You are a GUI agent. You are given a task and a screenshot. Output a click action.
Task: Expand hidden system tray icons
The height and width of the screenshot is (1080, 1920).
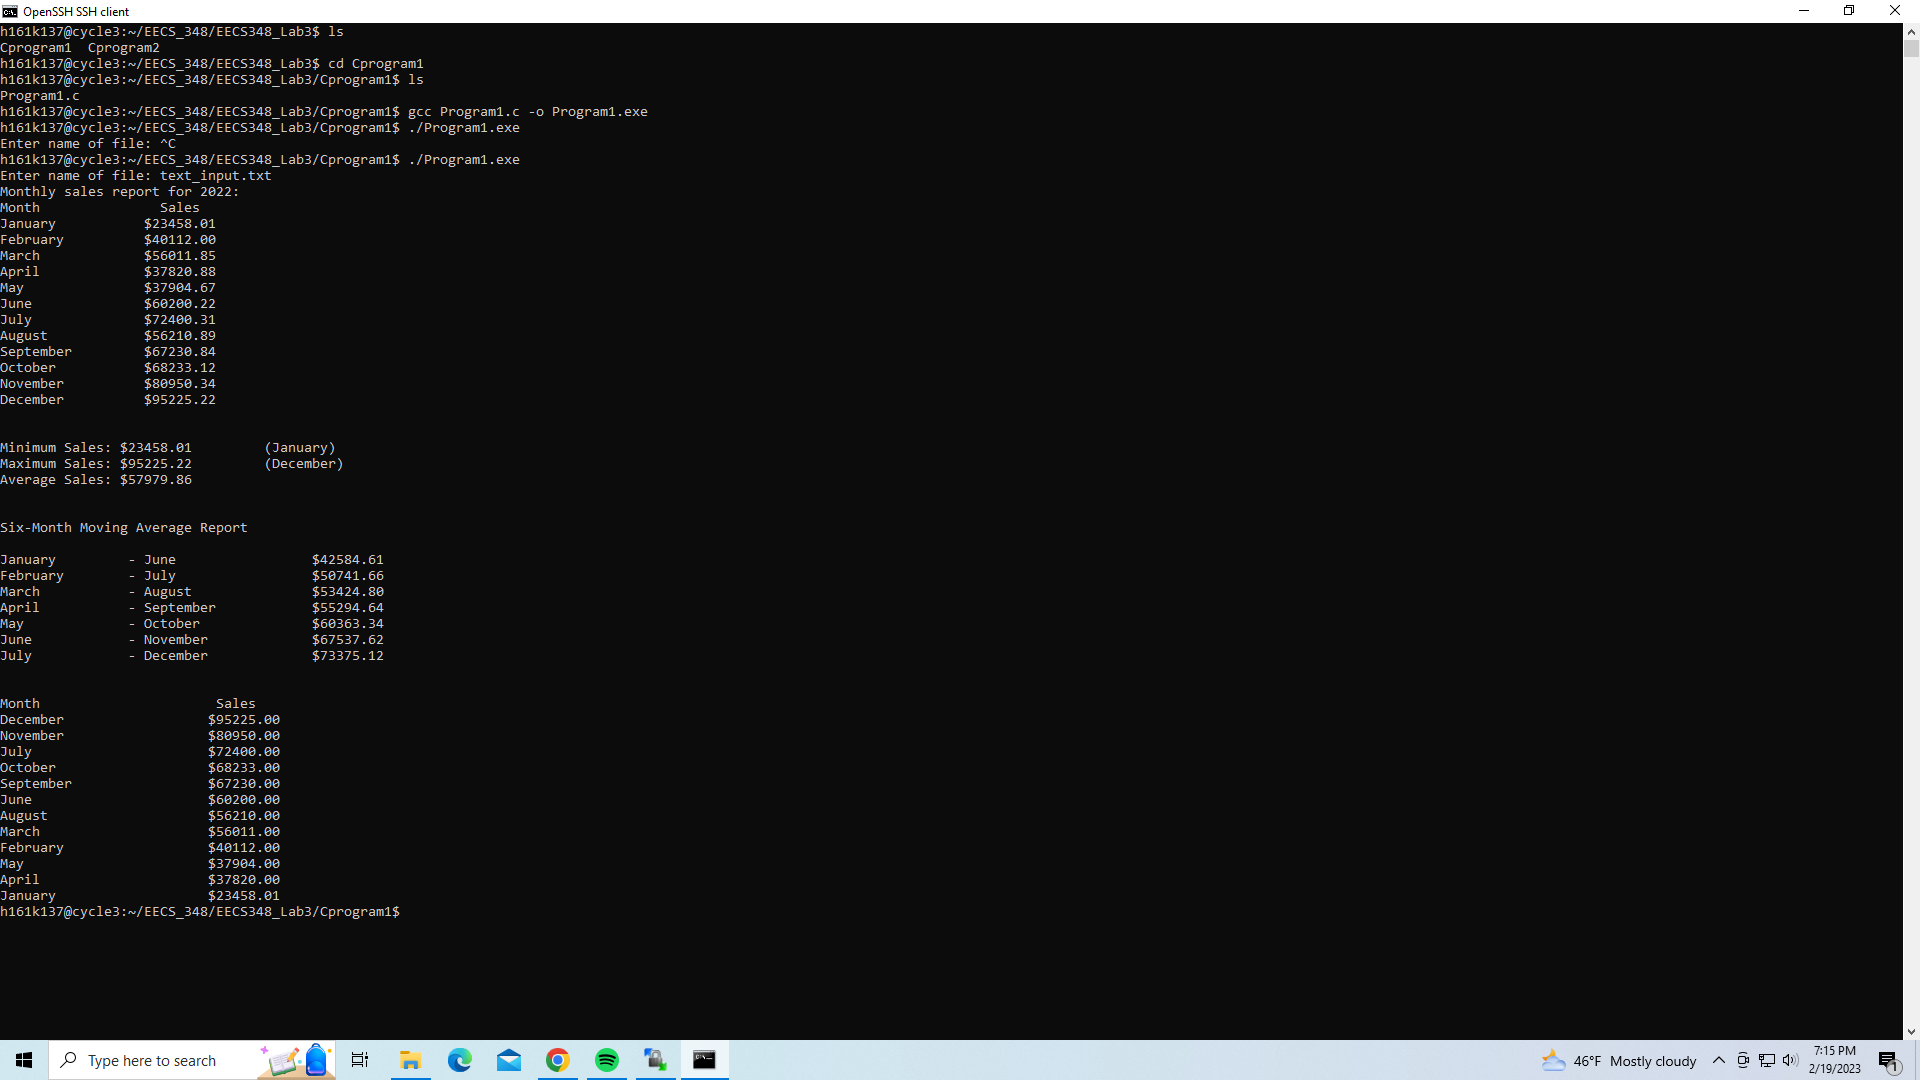pyautogui.click(x=1718, y=1060)
